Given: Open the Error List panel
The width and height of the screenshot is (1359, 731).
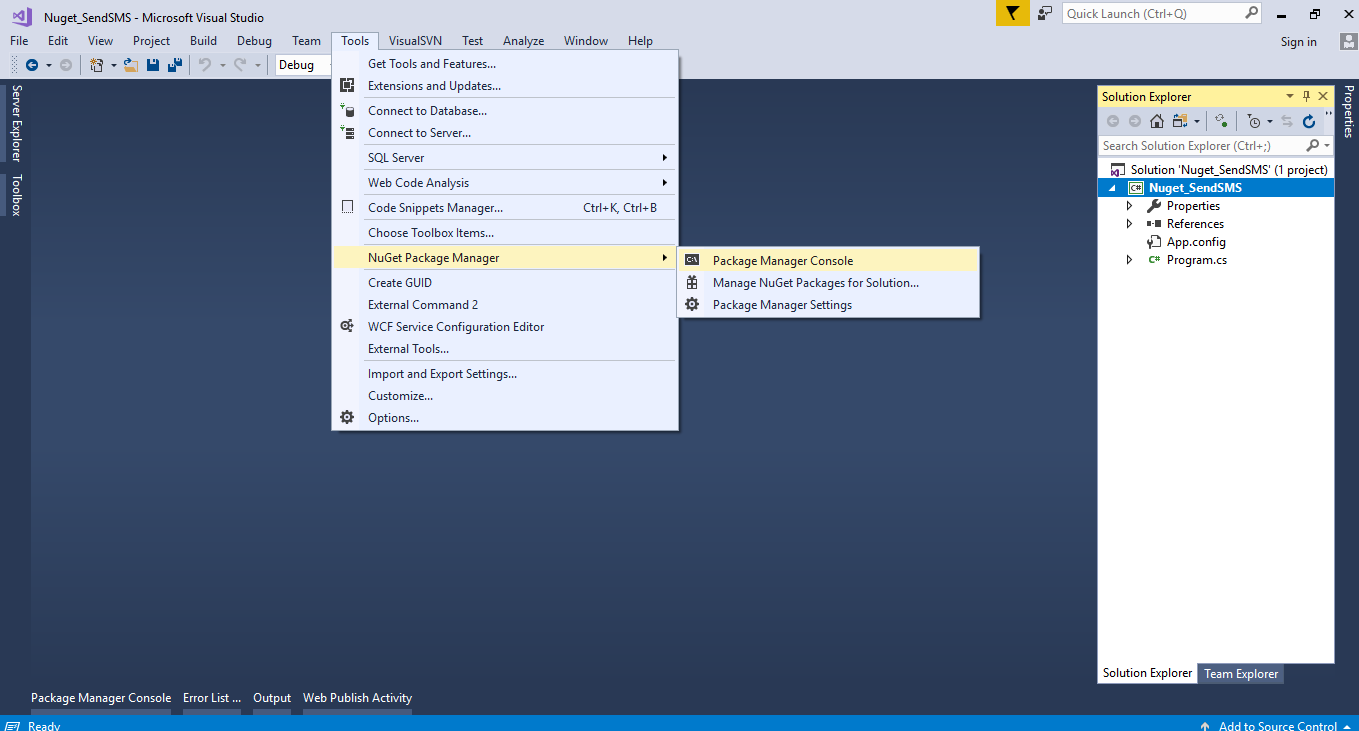Looking at the screenshot, I should [211, 697].
